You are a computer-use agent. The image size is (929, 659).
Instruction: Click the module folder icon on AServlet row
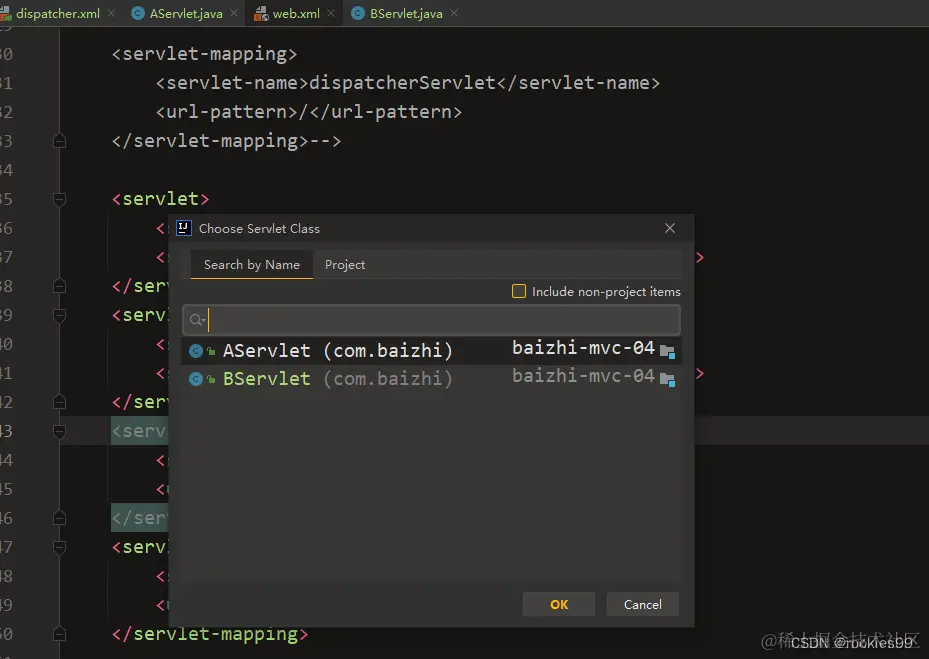pos(667,351)
